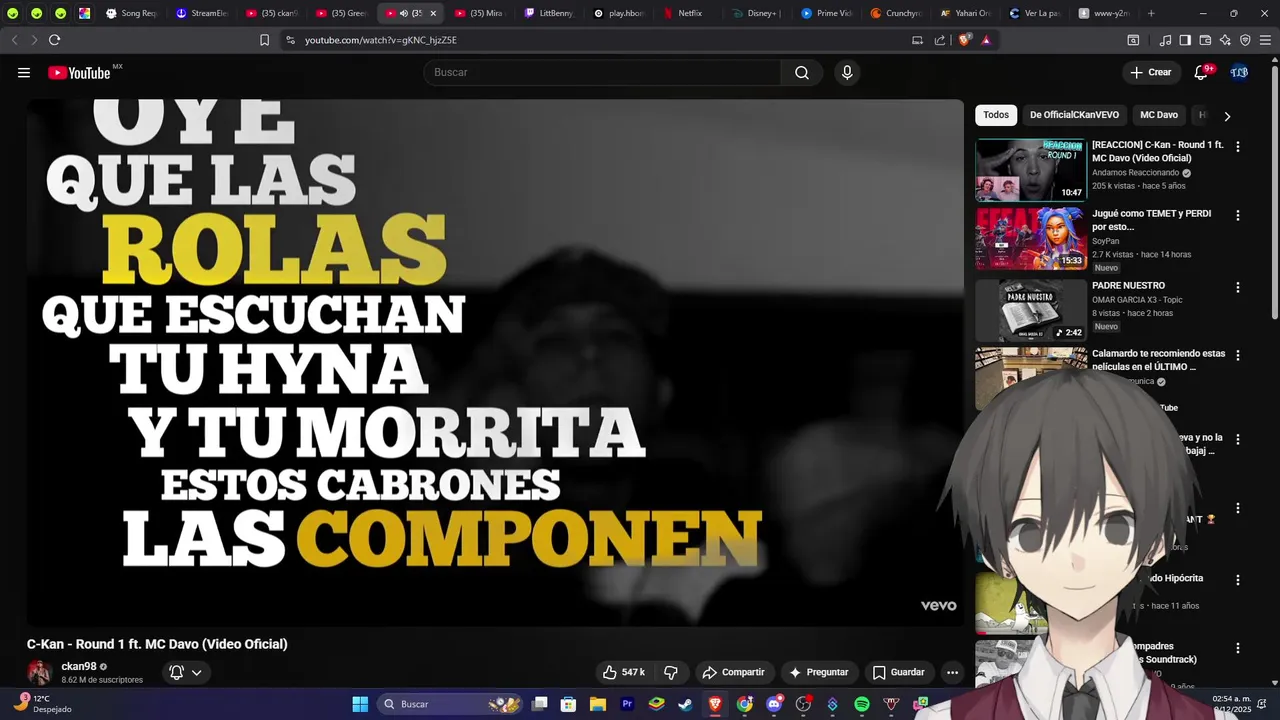Switch to the StreamElements tab
The image size is (1280, 720).
pos(202,13)
